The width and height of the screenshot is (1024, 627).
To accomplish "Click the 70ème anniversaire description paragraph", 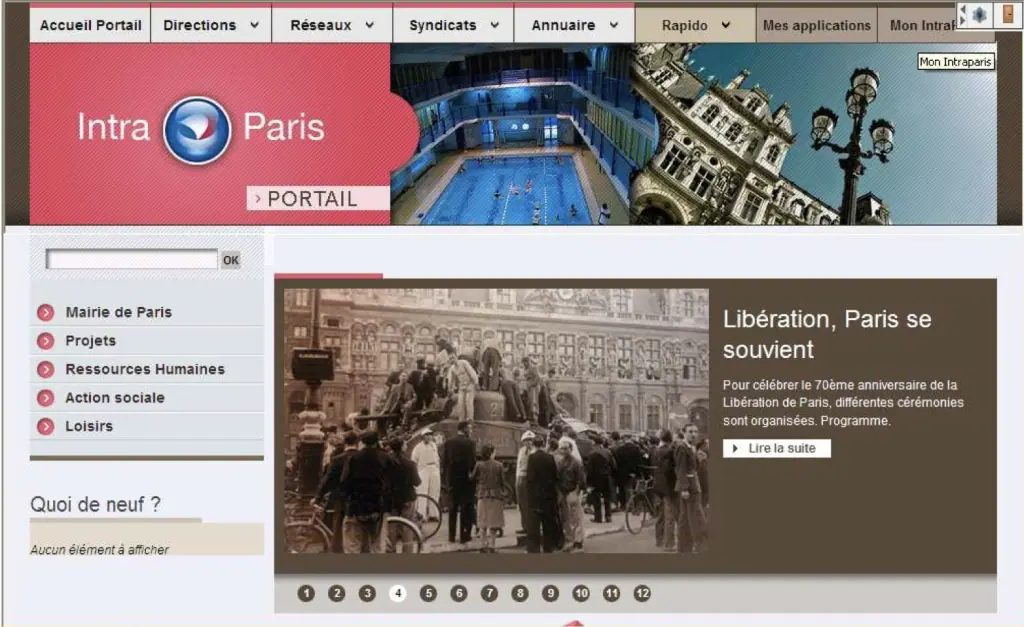I will [x=843, y=403].
